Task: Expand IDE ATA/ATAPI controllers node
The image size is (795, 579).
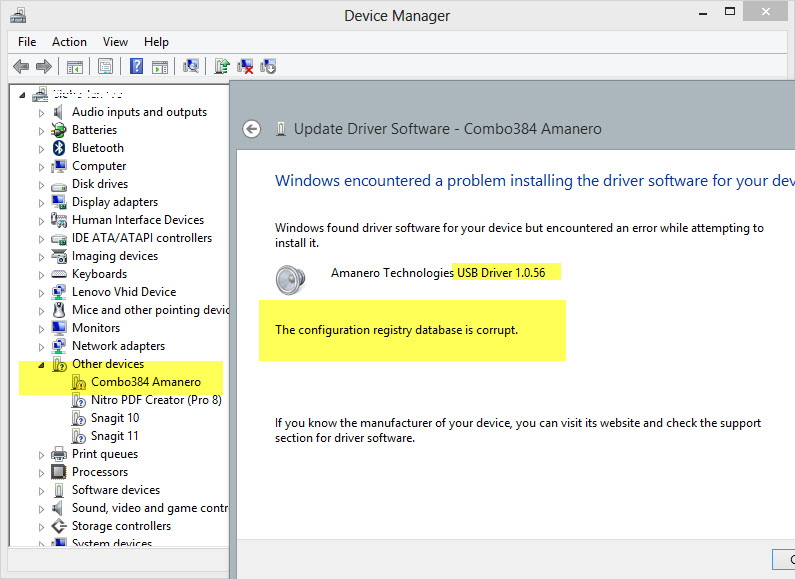Action: pos(42,239)
